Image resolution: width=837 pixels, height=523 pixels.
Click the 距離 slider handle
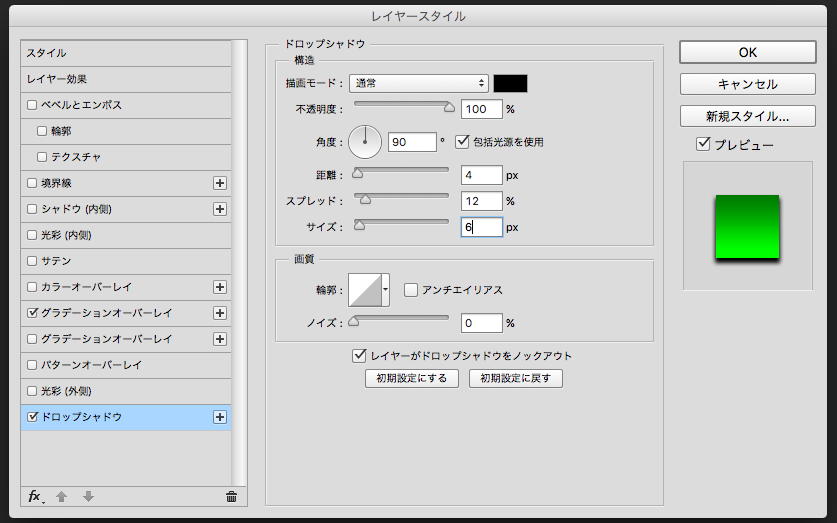tap(358, 173)
